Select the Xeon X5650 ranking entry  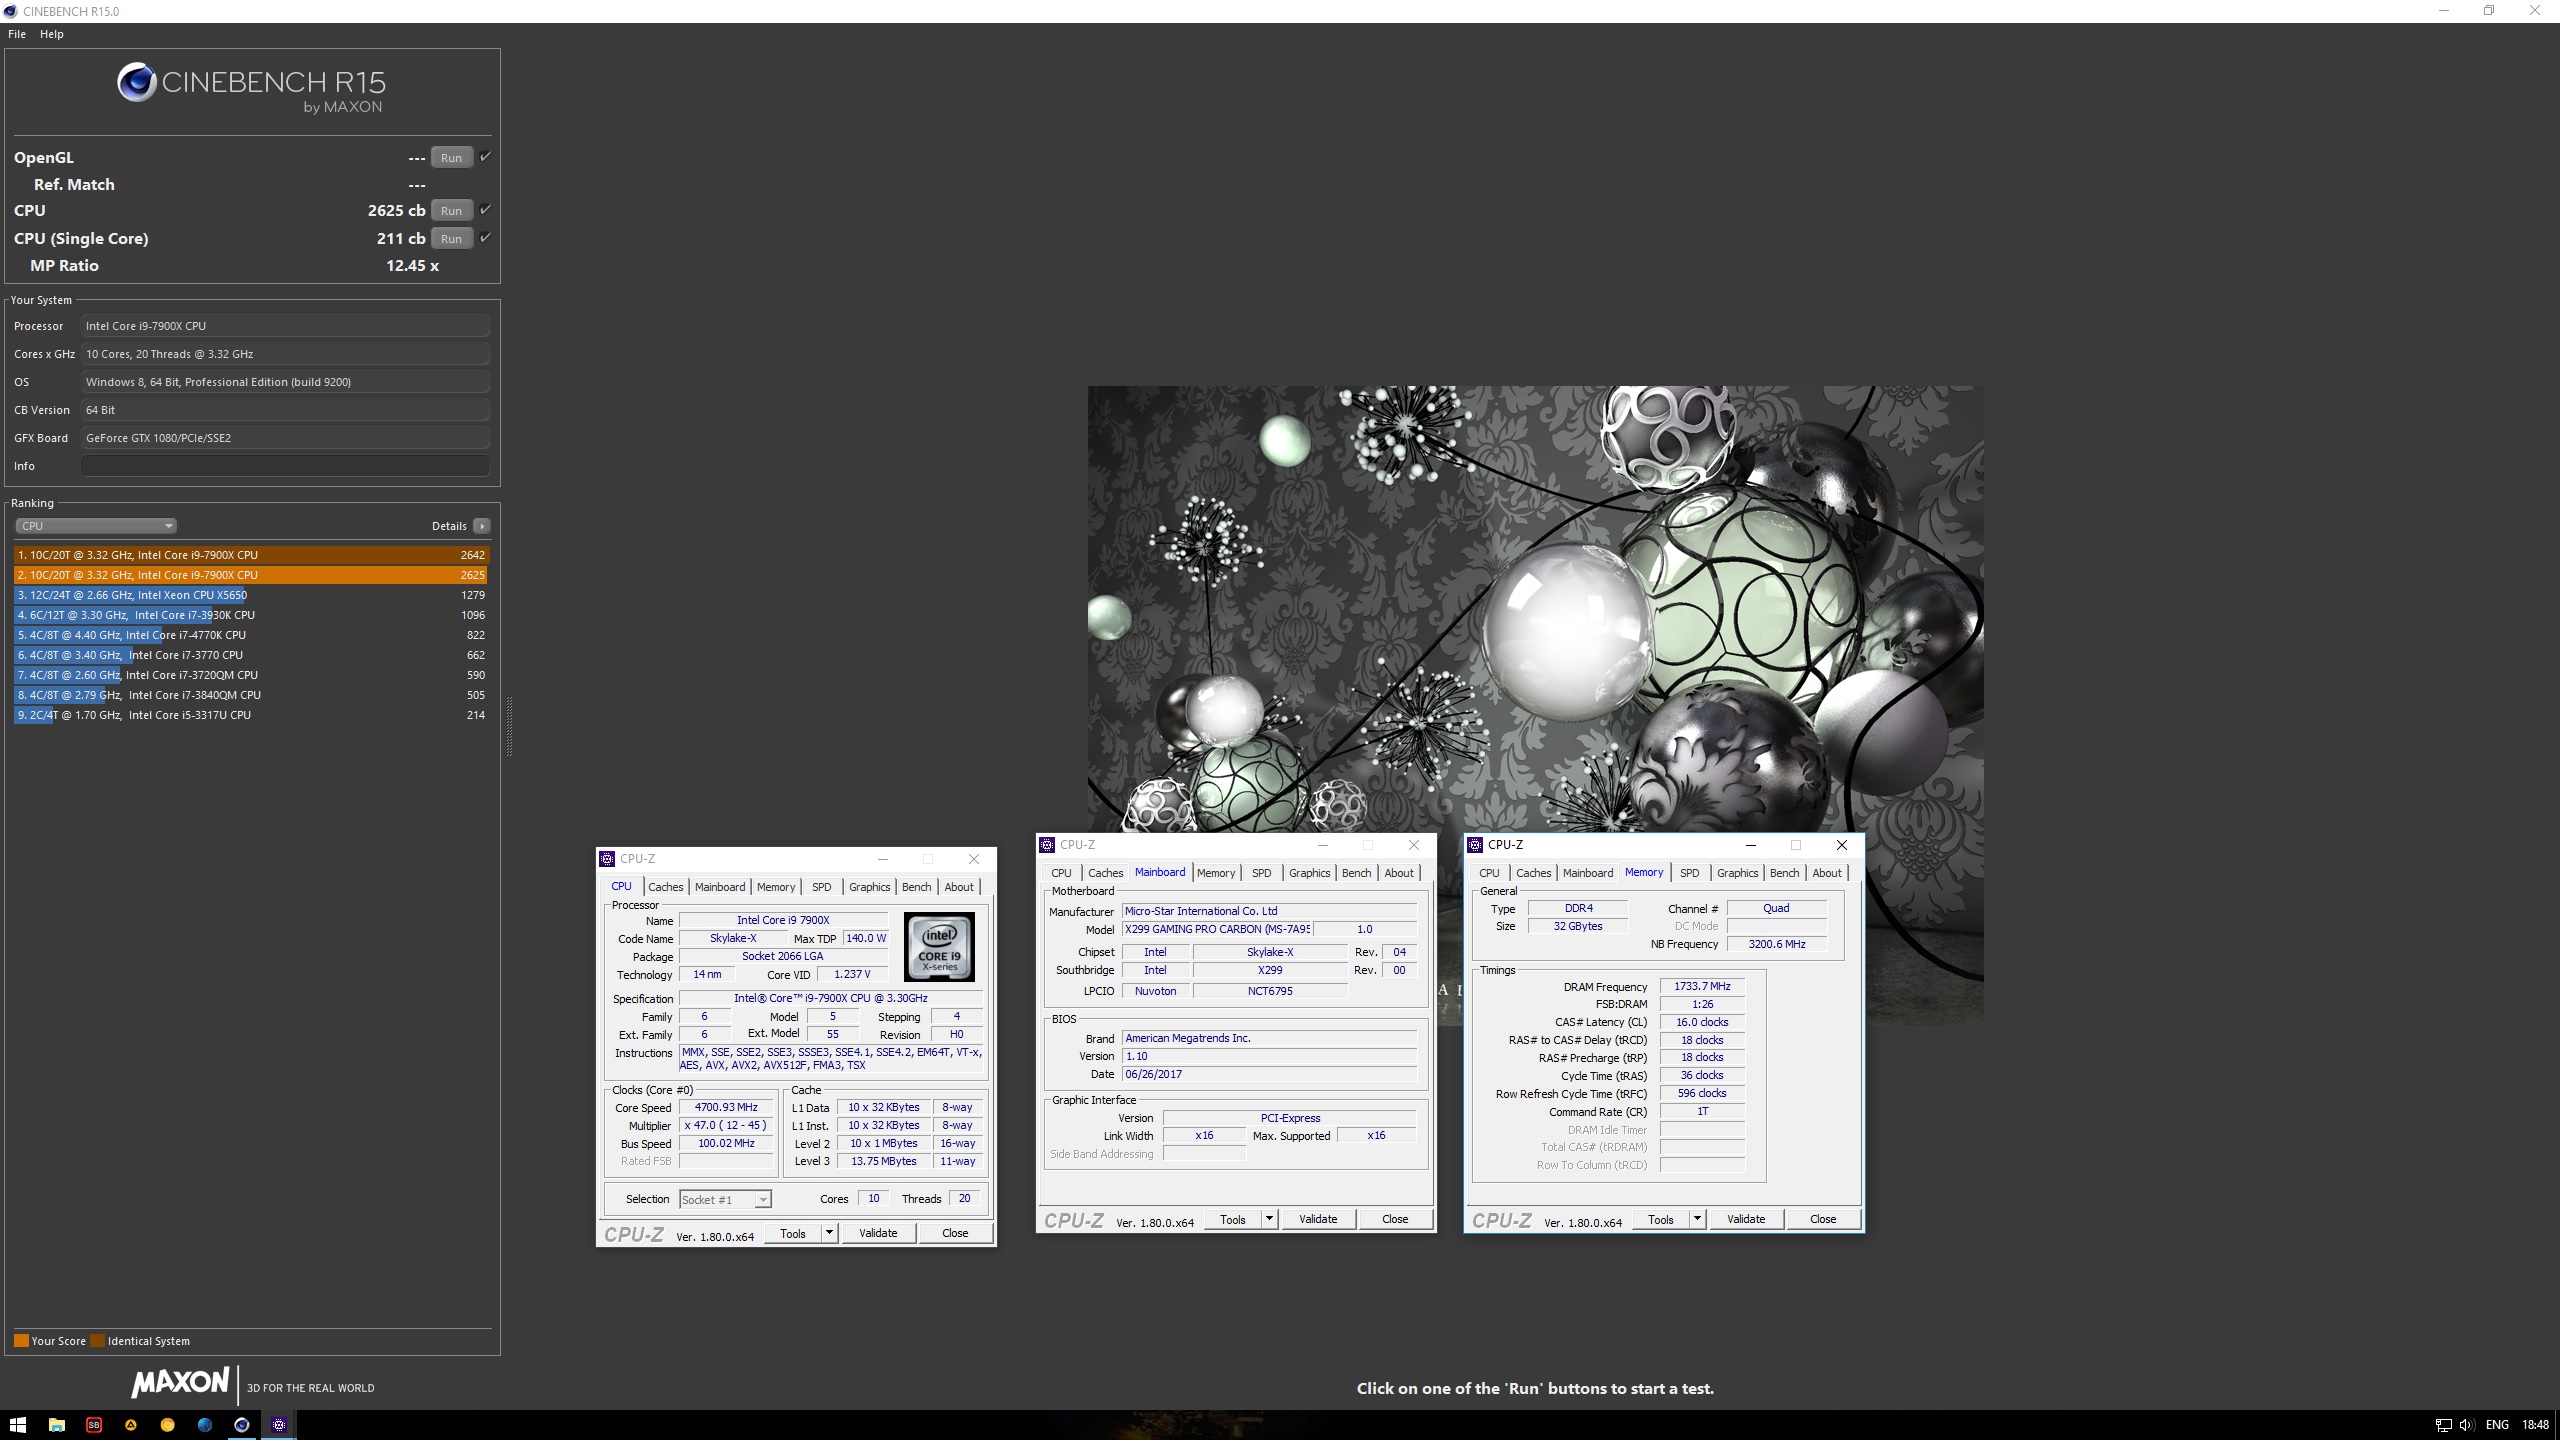click(250, 595)
